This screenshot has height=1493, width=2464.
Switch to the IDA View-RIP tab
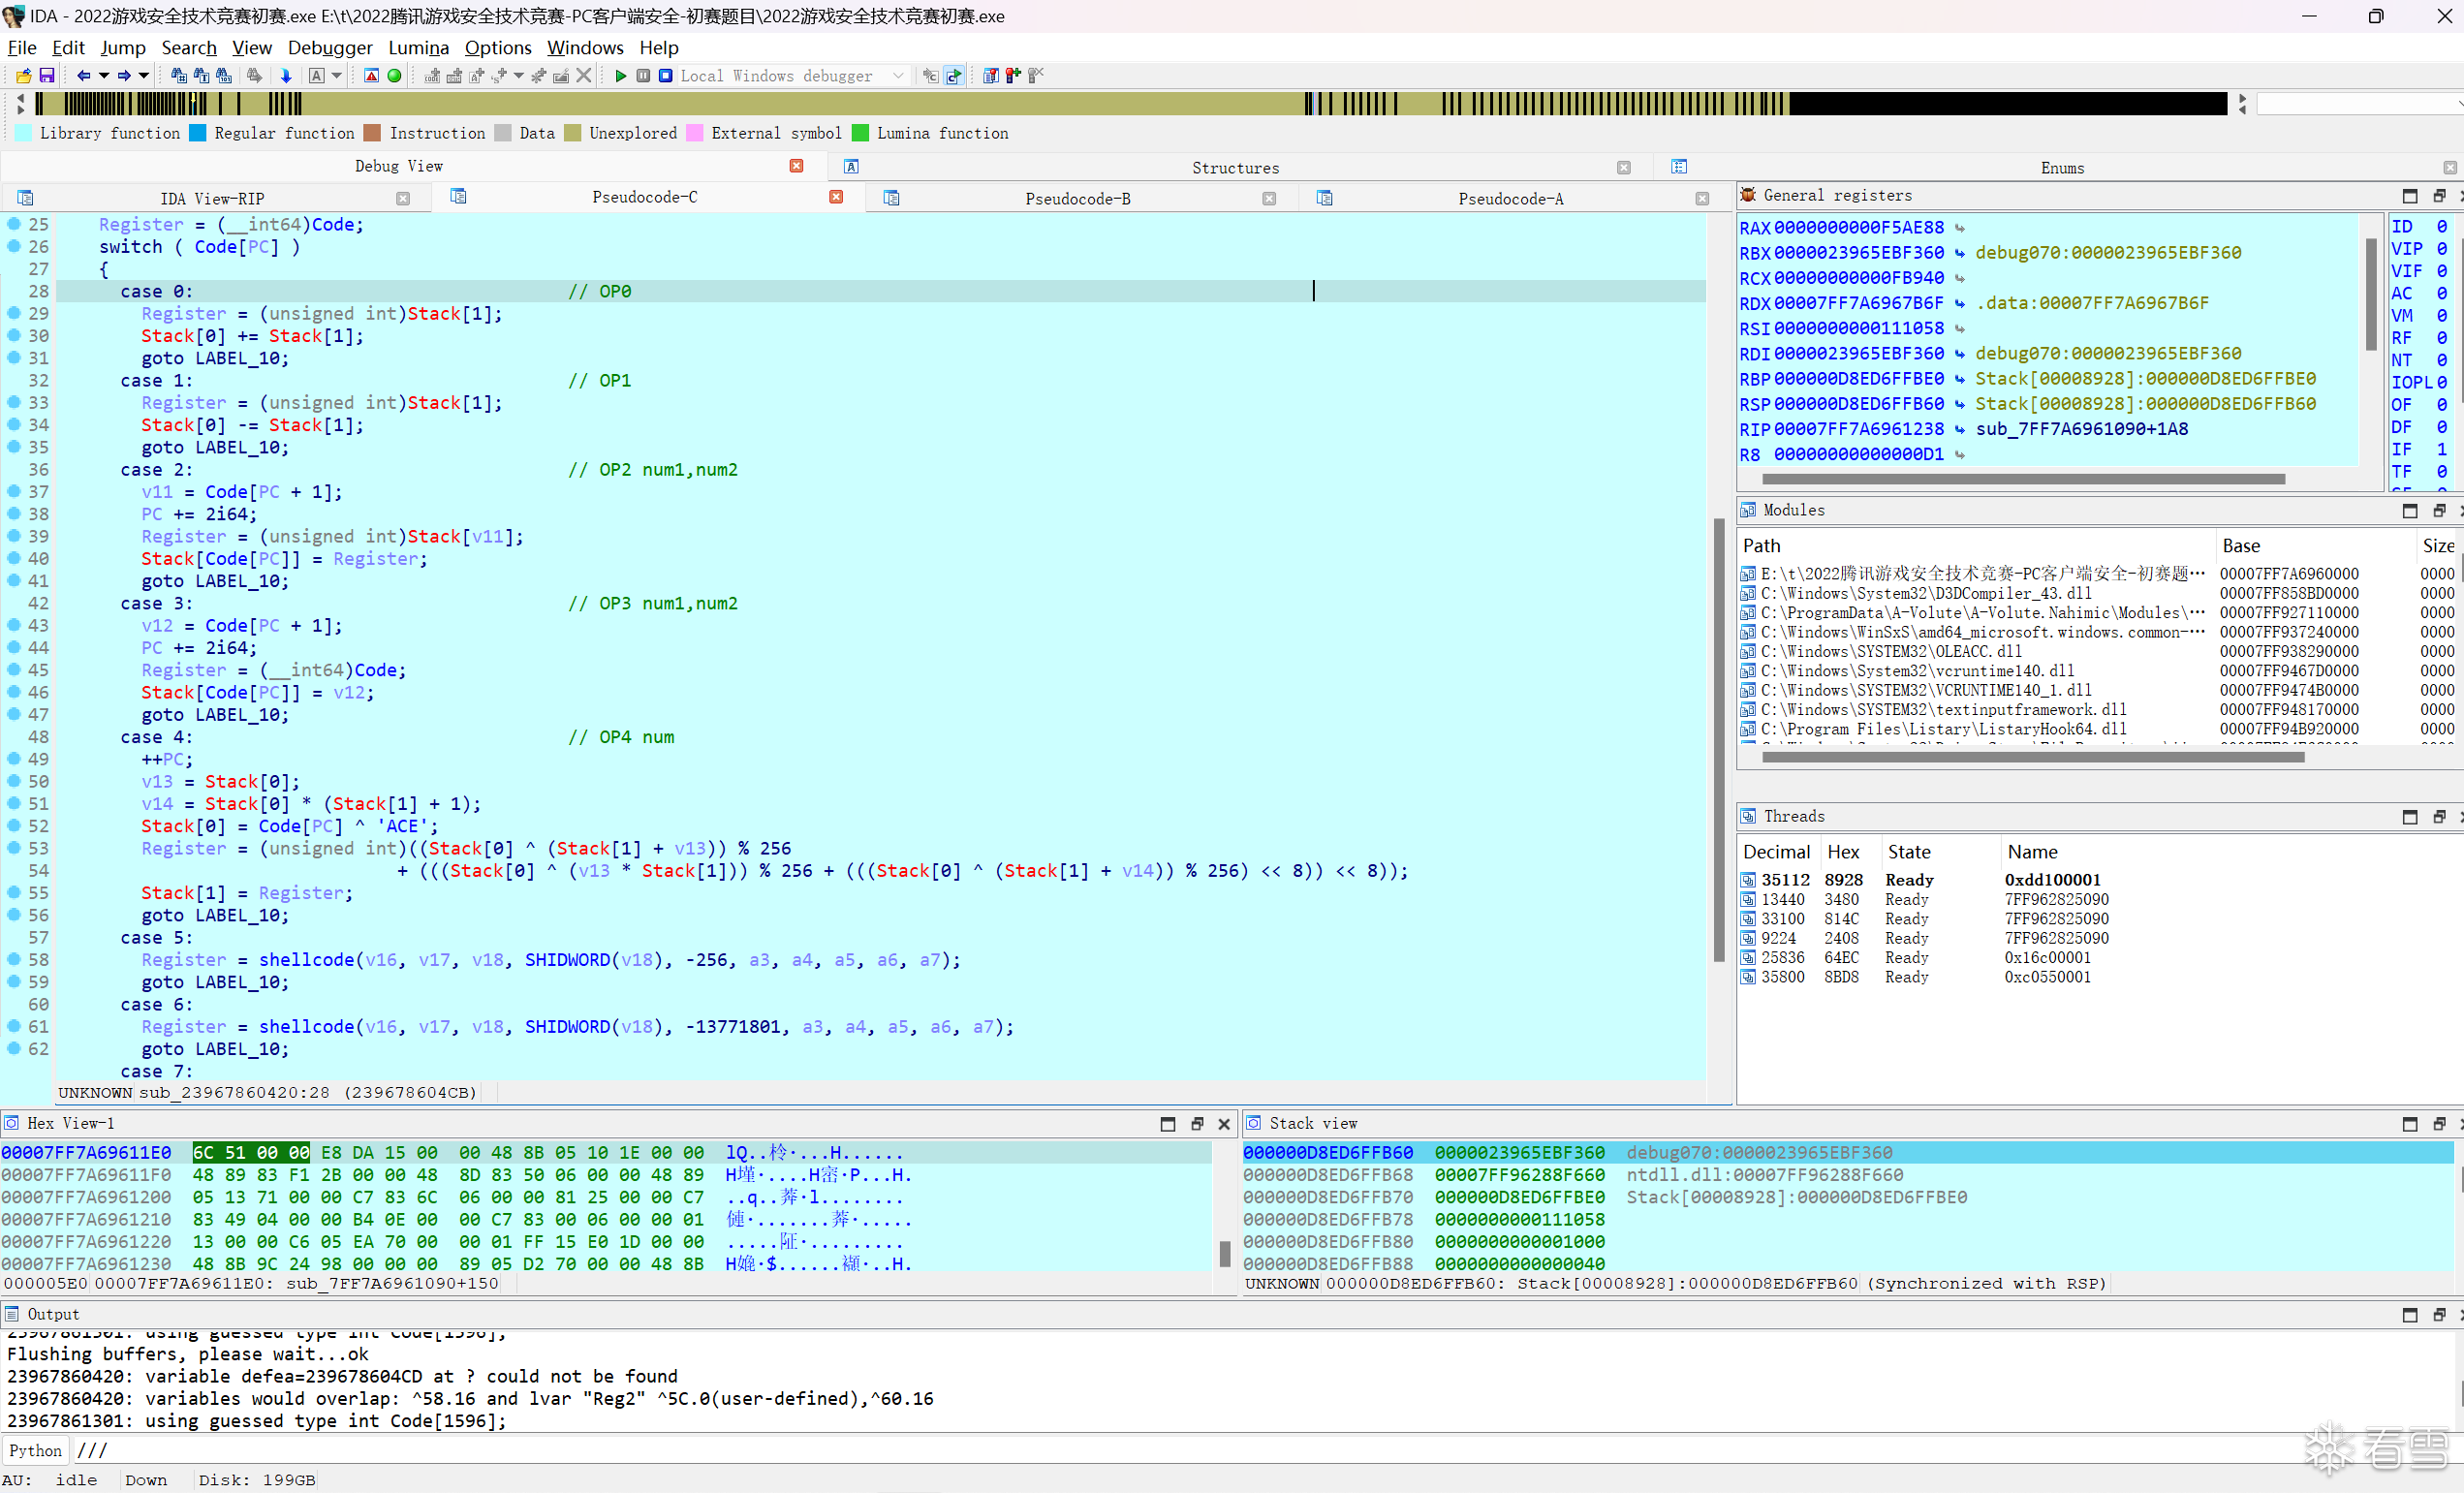212,198
